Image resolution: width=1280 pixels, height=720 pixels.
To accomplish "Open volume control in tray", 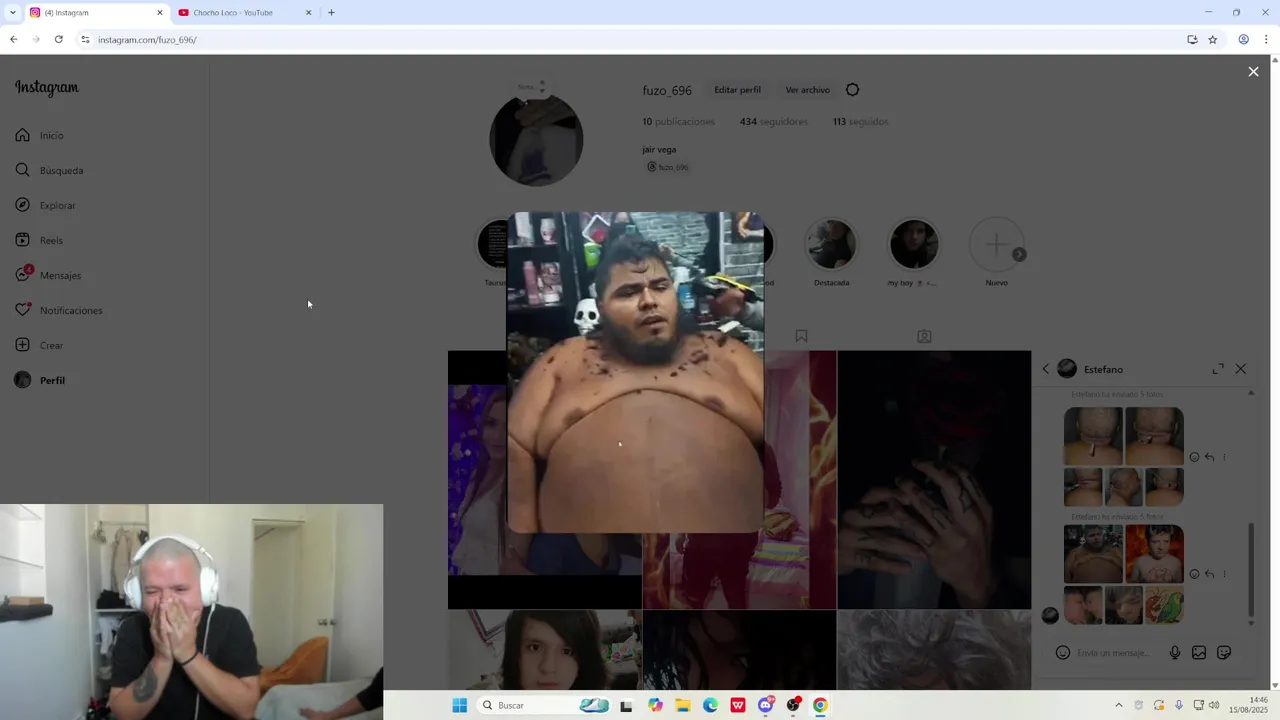I will 1214,705.
